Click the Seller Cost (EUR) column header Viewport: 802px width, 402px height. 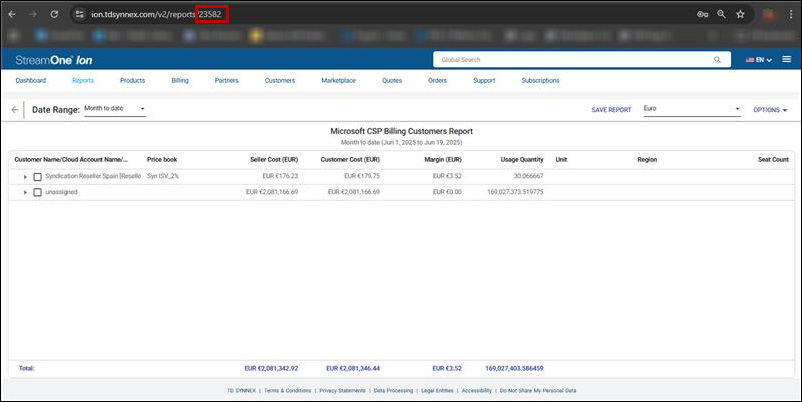point(274,160)
